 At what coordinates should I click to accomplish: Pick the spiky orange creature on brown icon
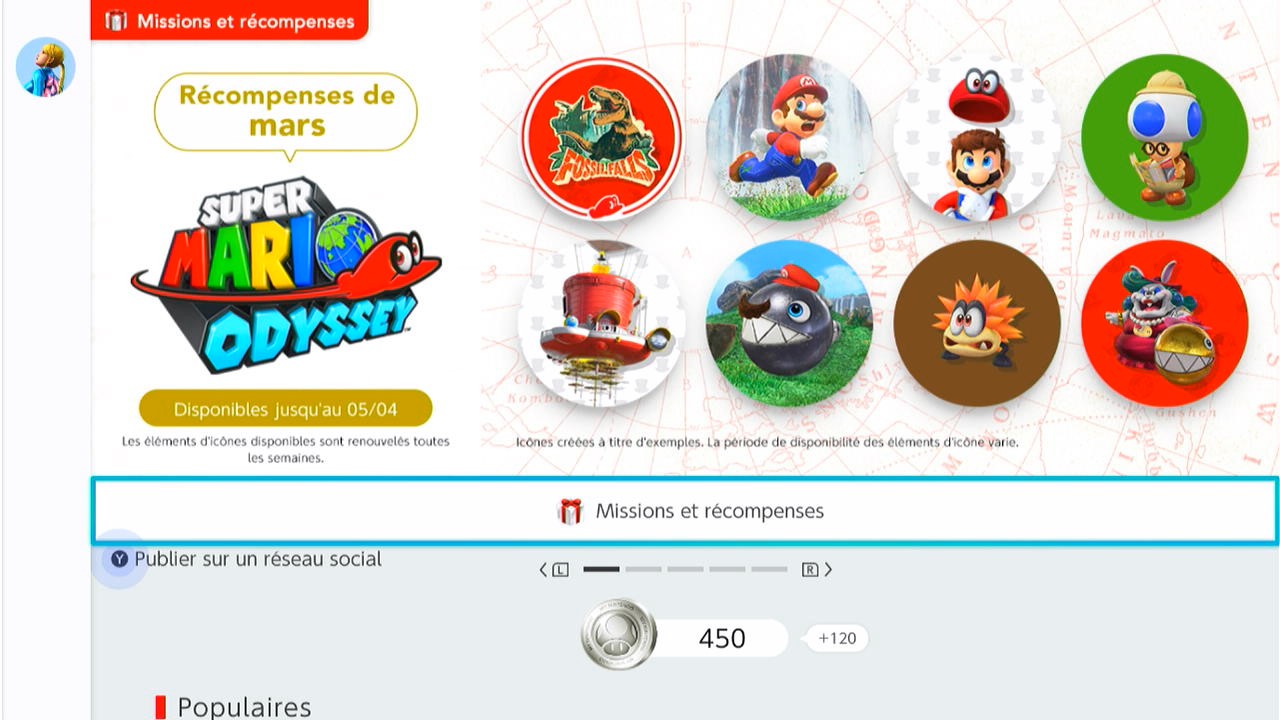pyautogui.click(x=977, y=323)
